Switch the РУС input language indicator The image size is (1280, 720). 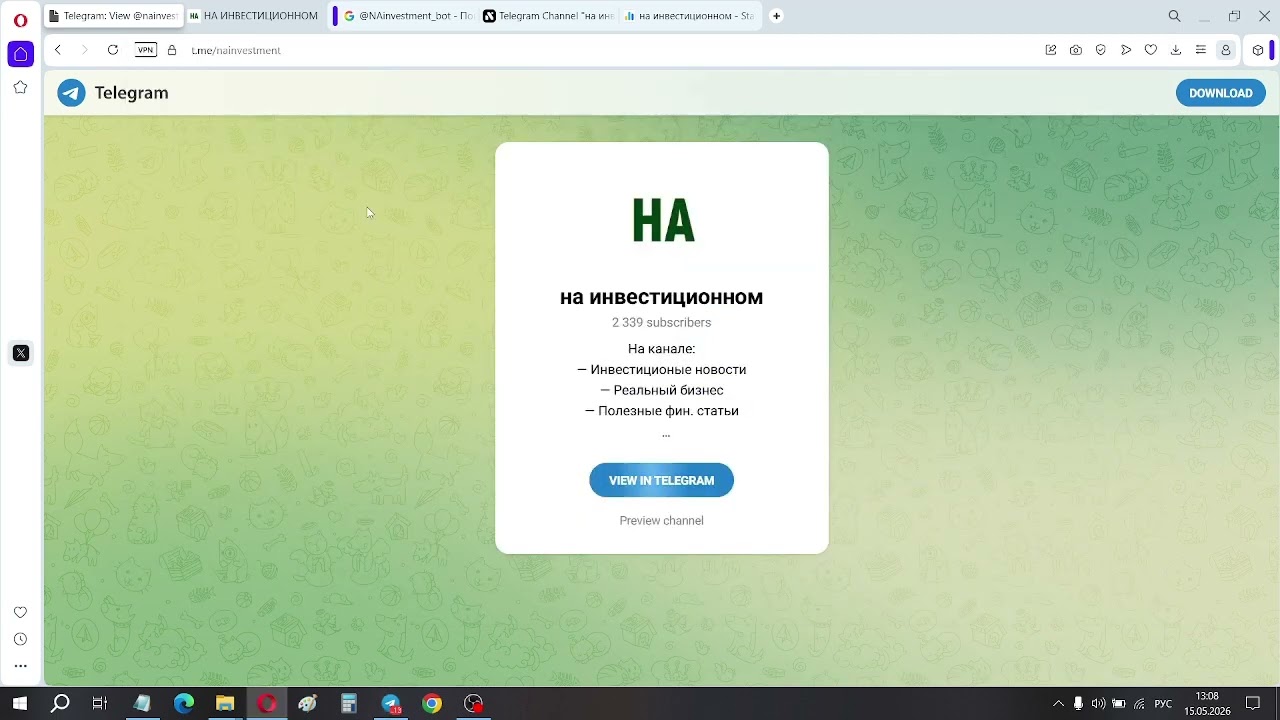(x=1163, y=704)
